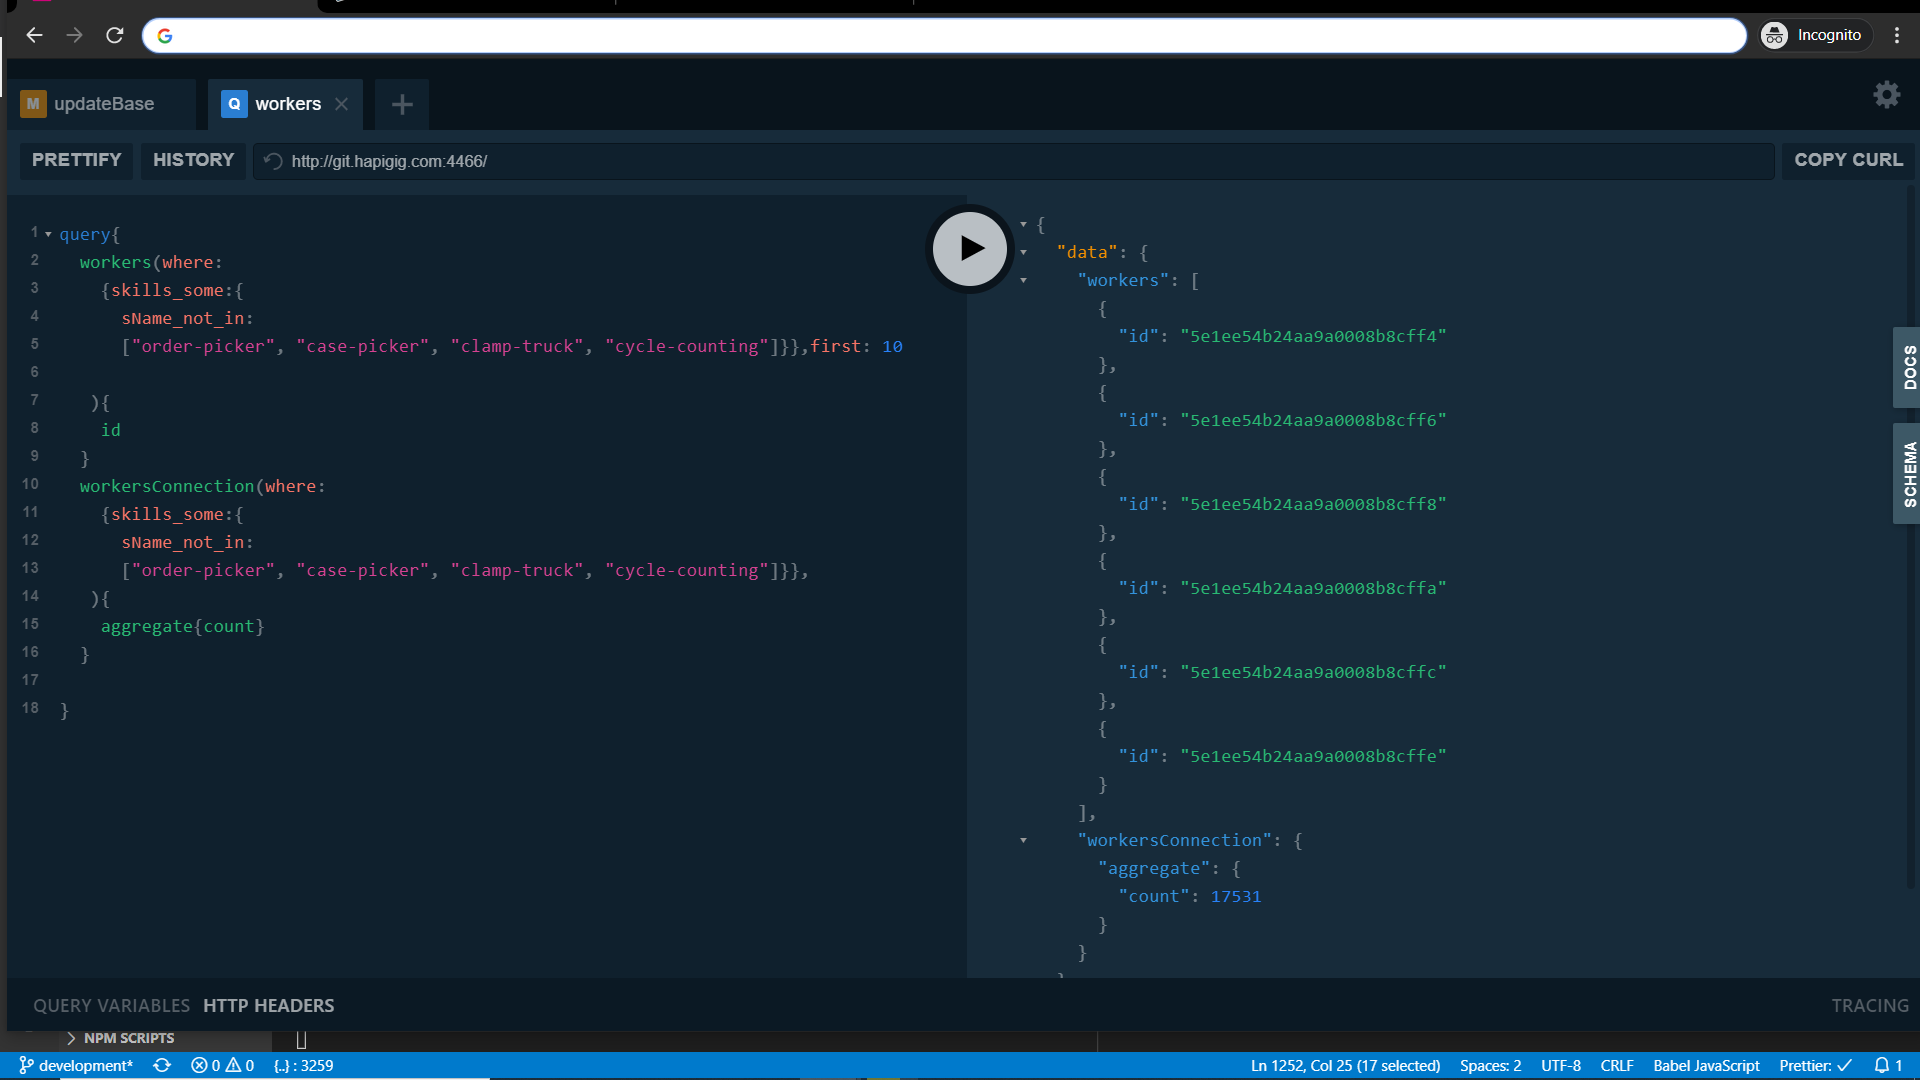1920x1080 pixels.
Task: Collapse the query block at line 1
Action: [48, 234]
